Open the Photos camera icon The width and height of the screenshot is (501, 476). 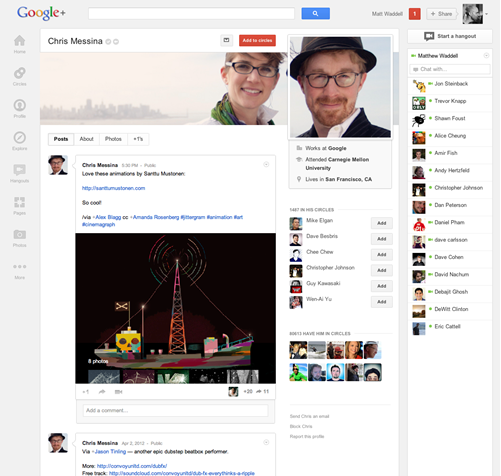[19, 234]
